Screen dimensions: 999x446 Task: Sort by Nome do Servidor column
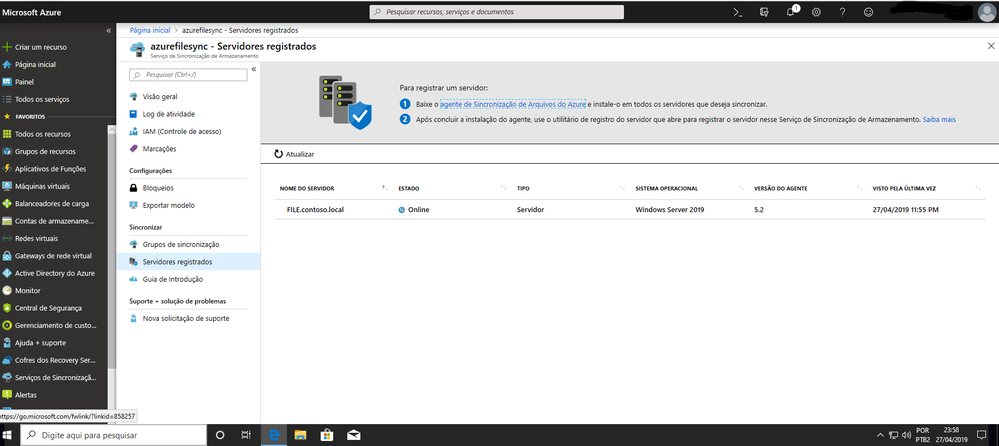coord(307,189)
